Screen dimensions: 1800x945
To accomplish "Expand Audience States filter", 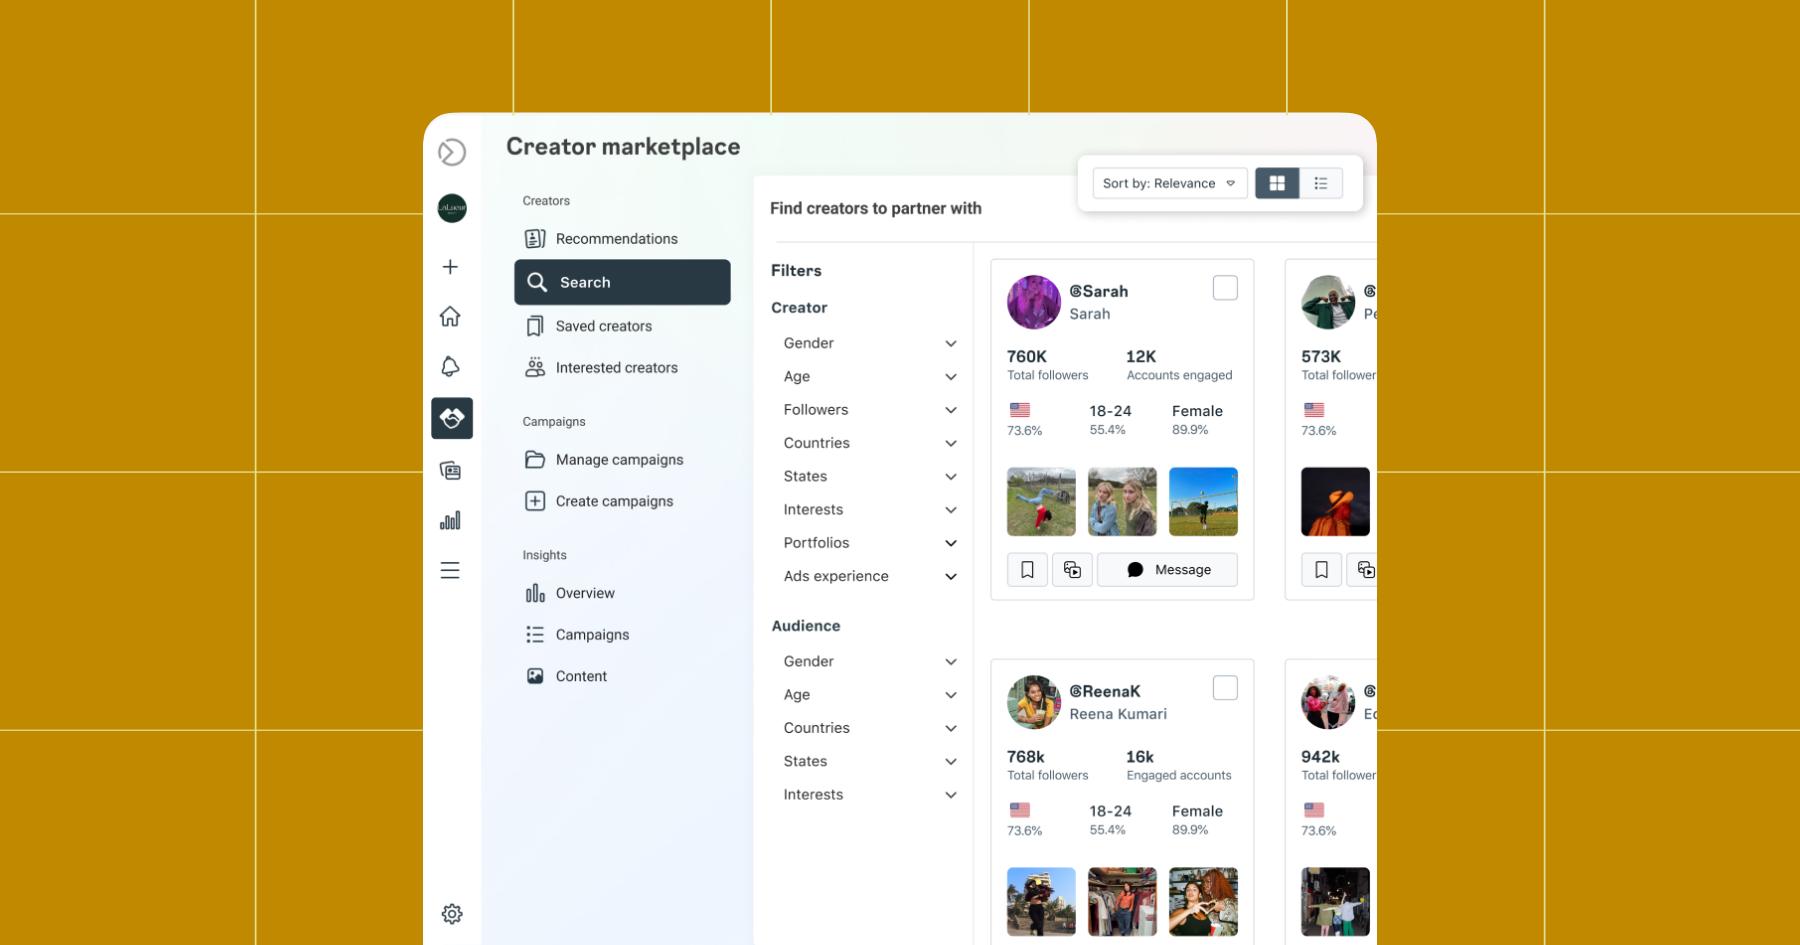I will click(870, 761).
